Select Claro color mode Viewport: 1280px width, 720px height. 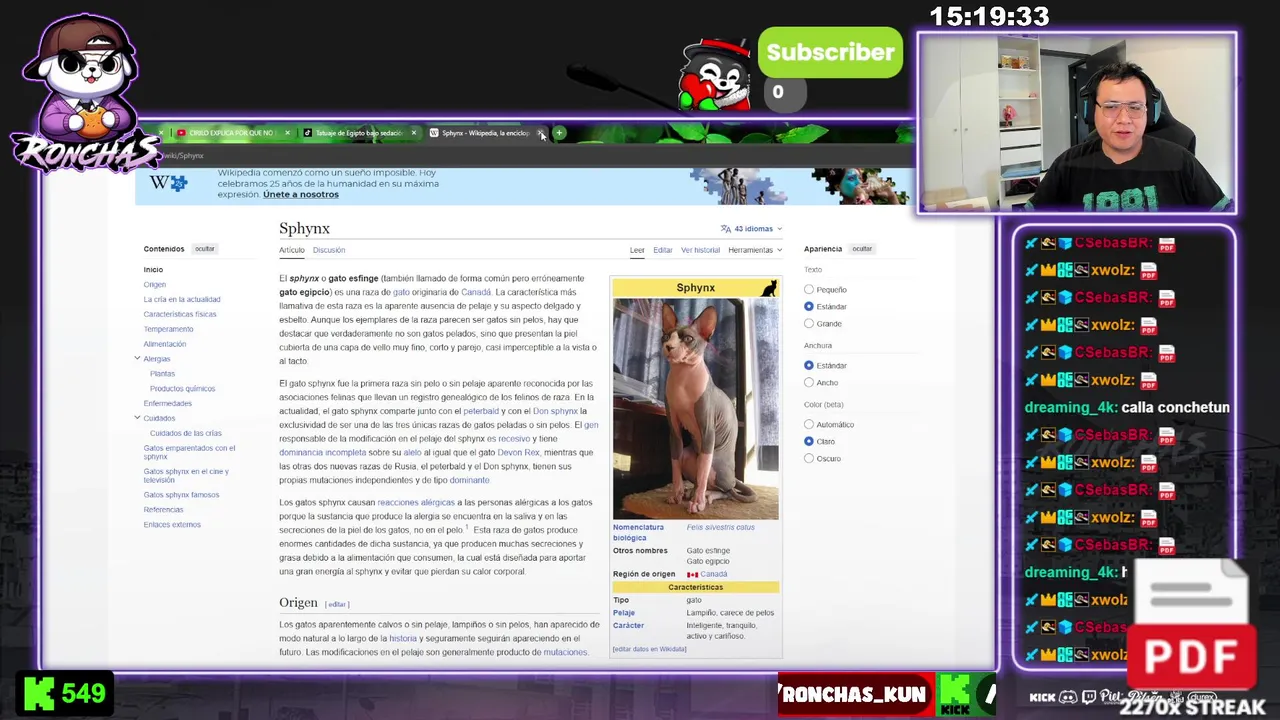coord(809,442)
